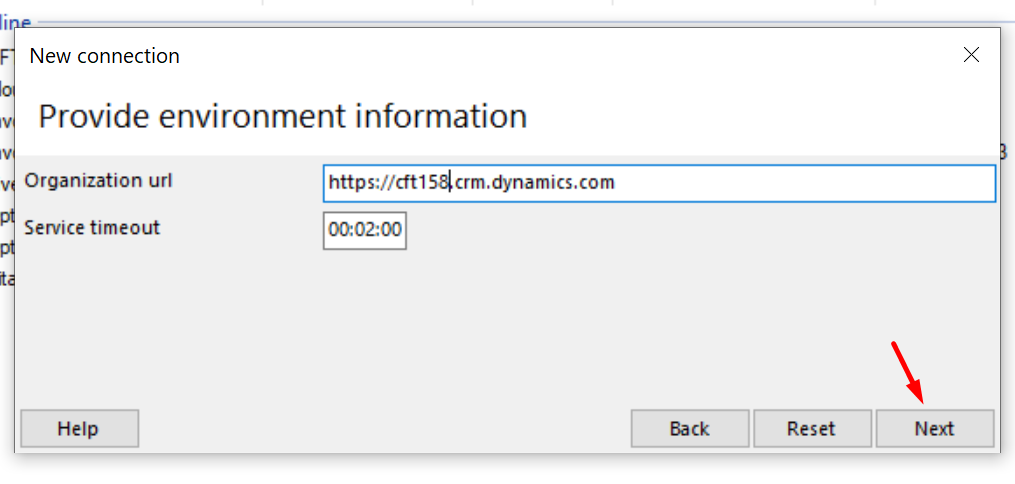The width and height of the screenshot is (1015, 484).
Task: Click the "Organization url" label
Action: tap(98, 181)
